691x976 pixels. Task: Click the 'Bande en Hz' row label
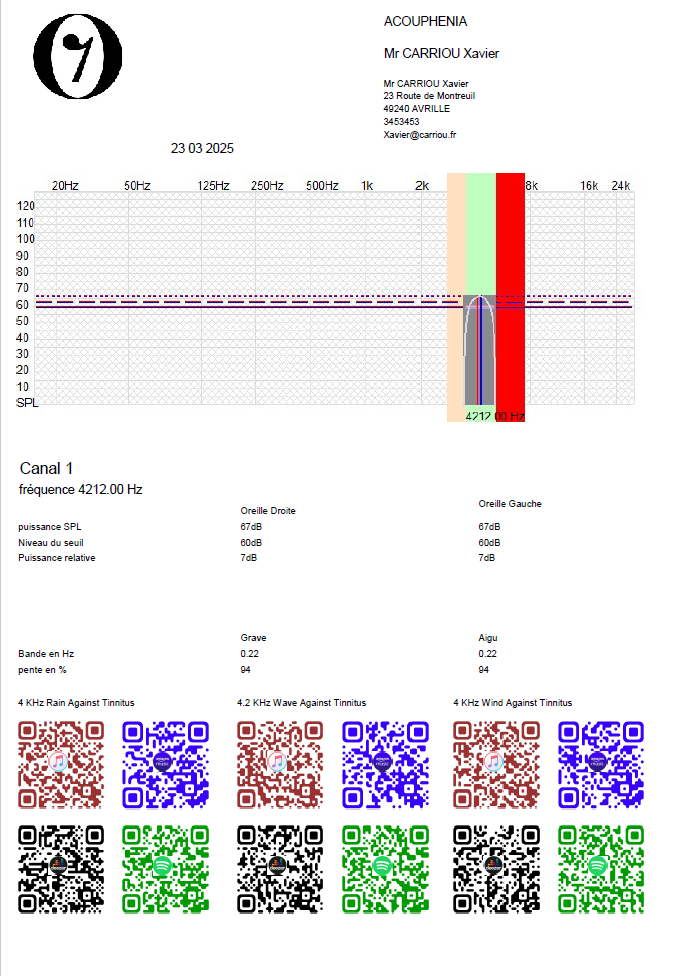tap(46, 654)
